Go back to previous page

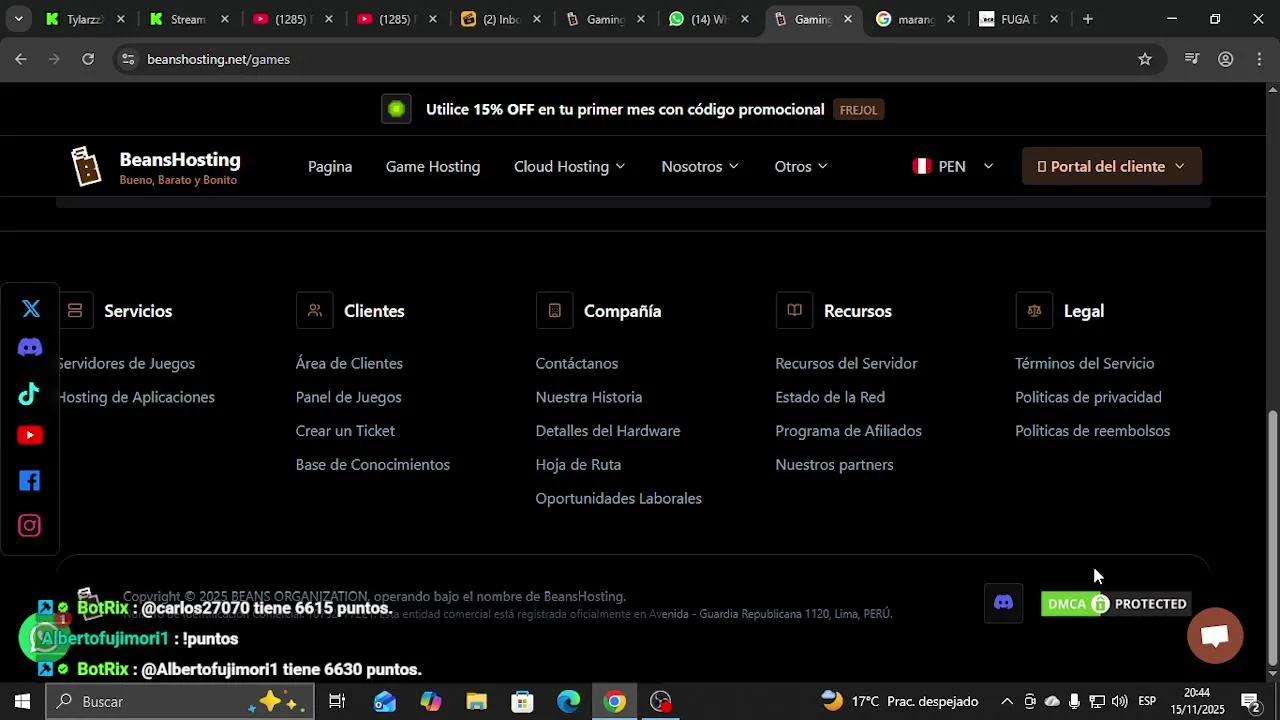pos(21,59)
